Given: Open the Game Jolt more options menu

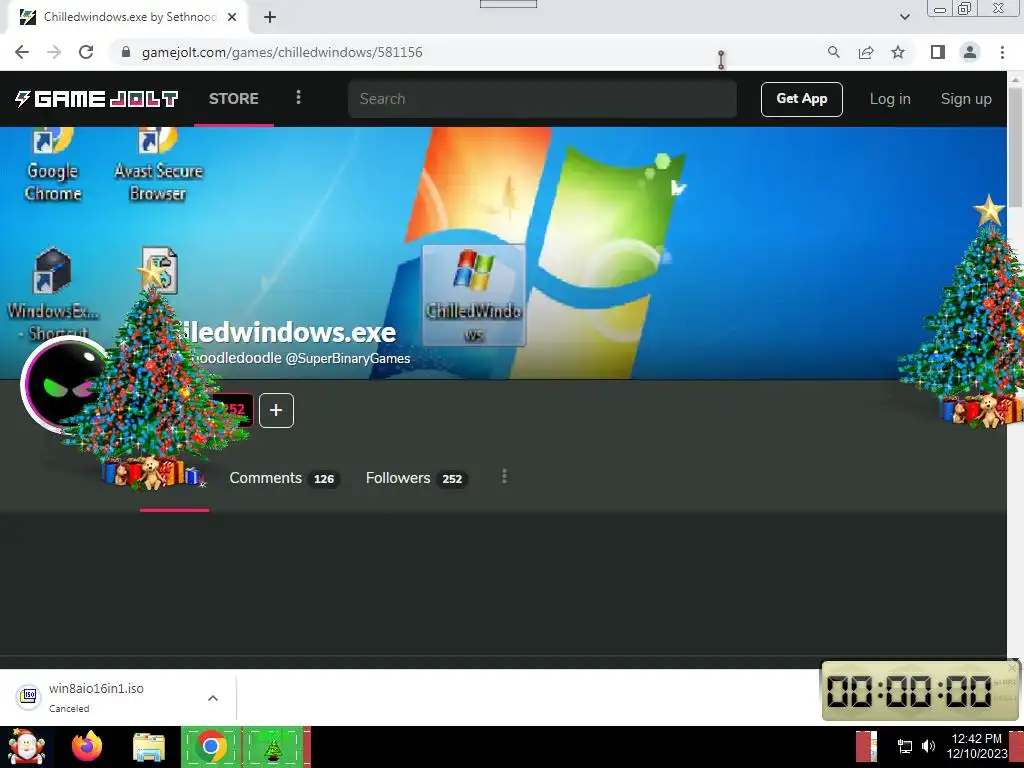Looking at the screenshot, I should click(x=298, y=97).
